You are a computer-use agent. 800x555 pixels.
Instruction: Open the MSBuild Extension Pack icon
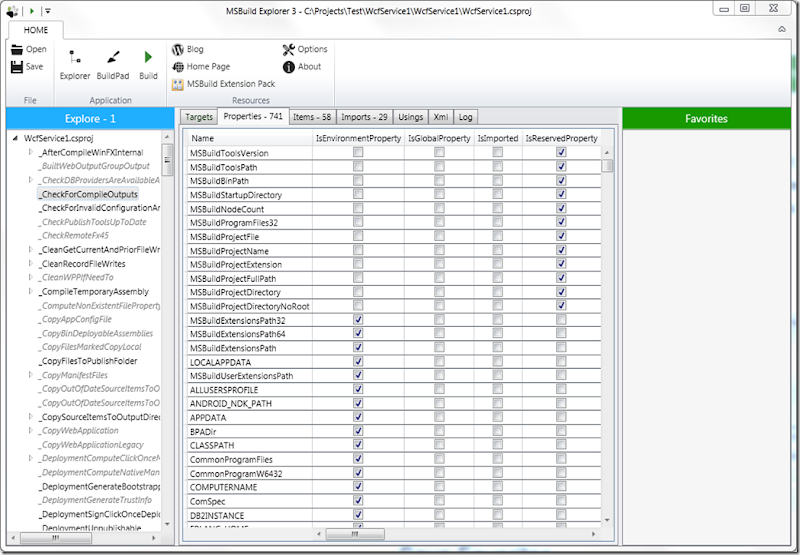pyautogui.click(x=178, y=84)
